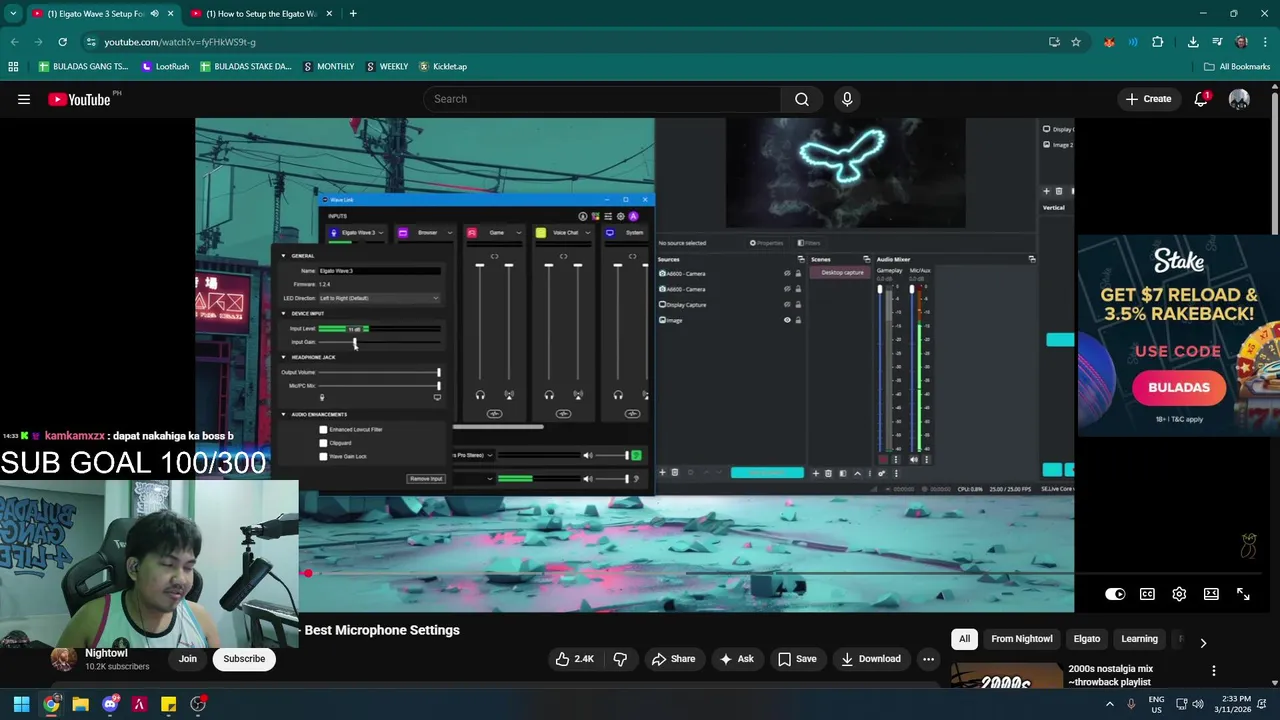Toggle the autoplay switch in player
1280x720 pixels.
click(x=1115, y=594)
